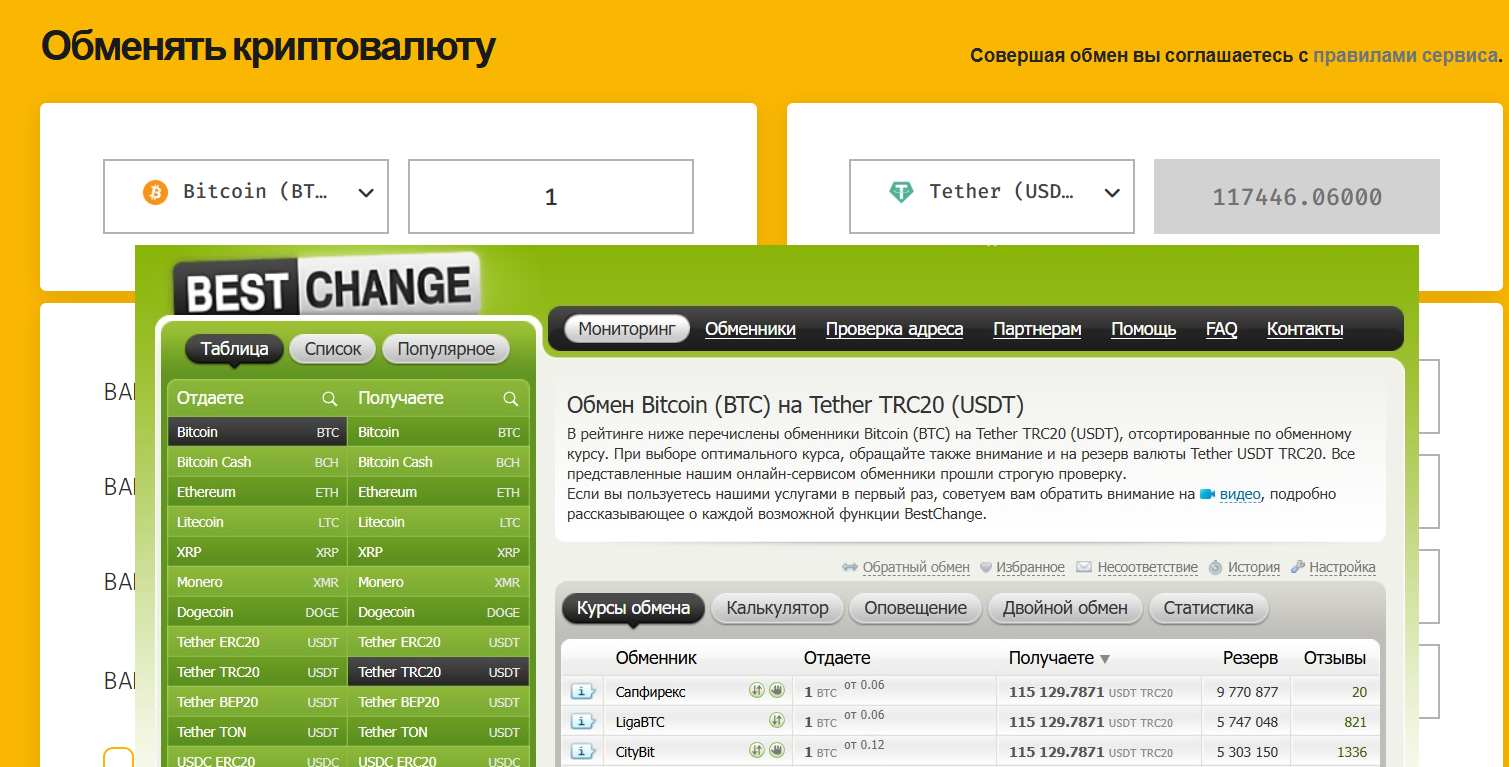Choose Tether ERC20 in Отдаете column
The height and width of the screenshot is (767, 1509).
coord(258,642)
